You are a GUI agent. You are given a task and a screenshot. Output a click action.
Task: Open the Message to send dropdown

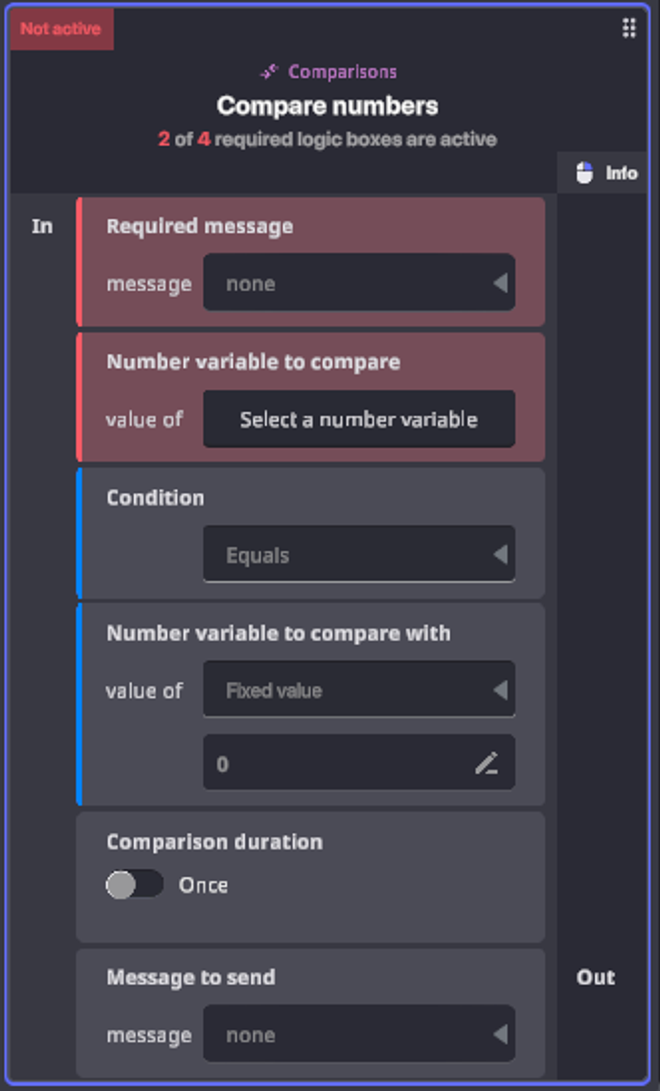coord(359,1035)
